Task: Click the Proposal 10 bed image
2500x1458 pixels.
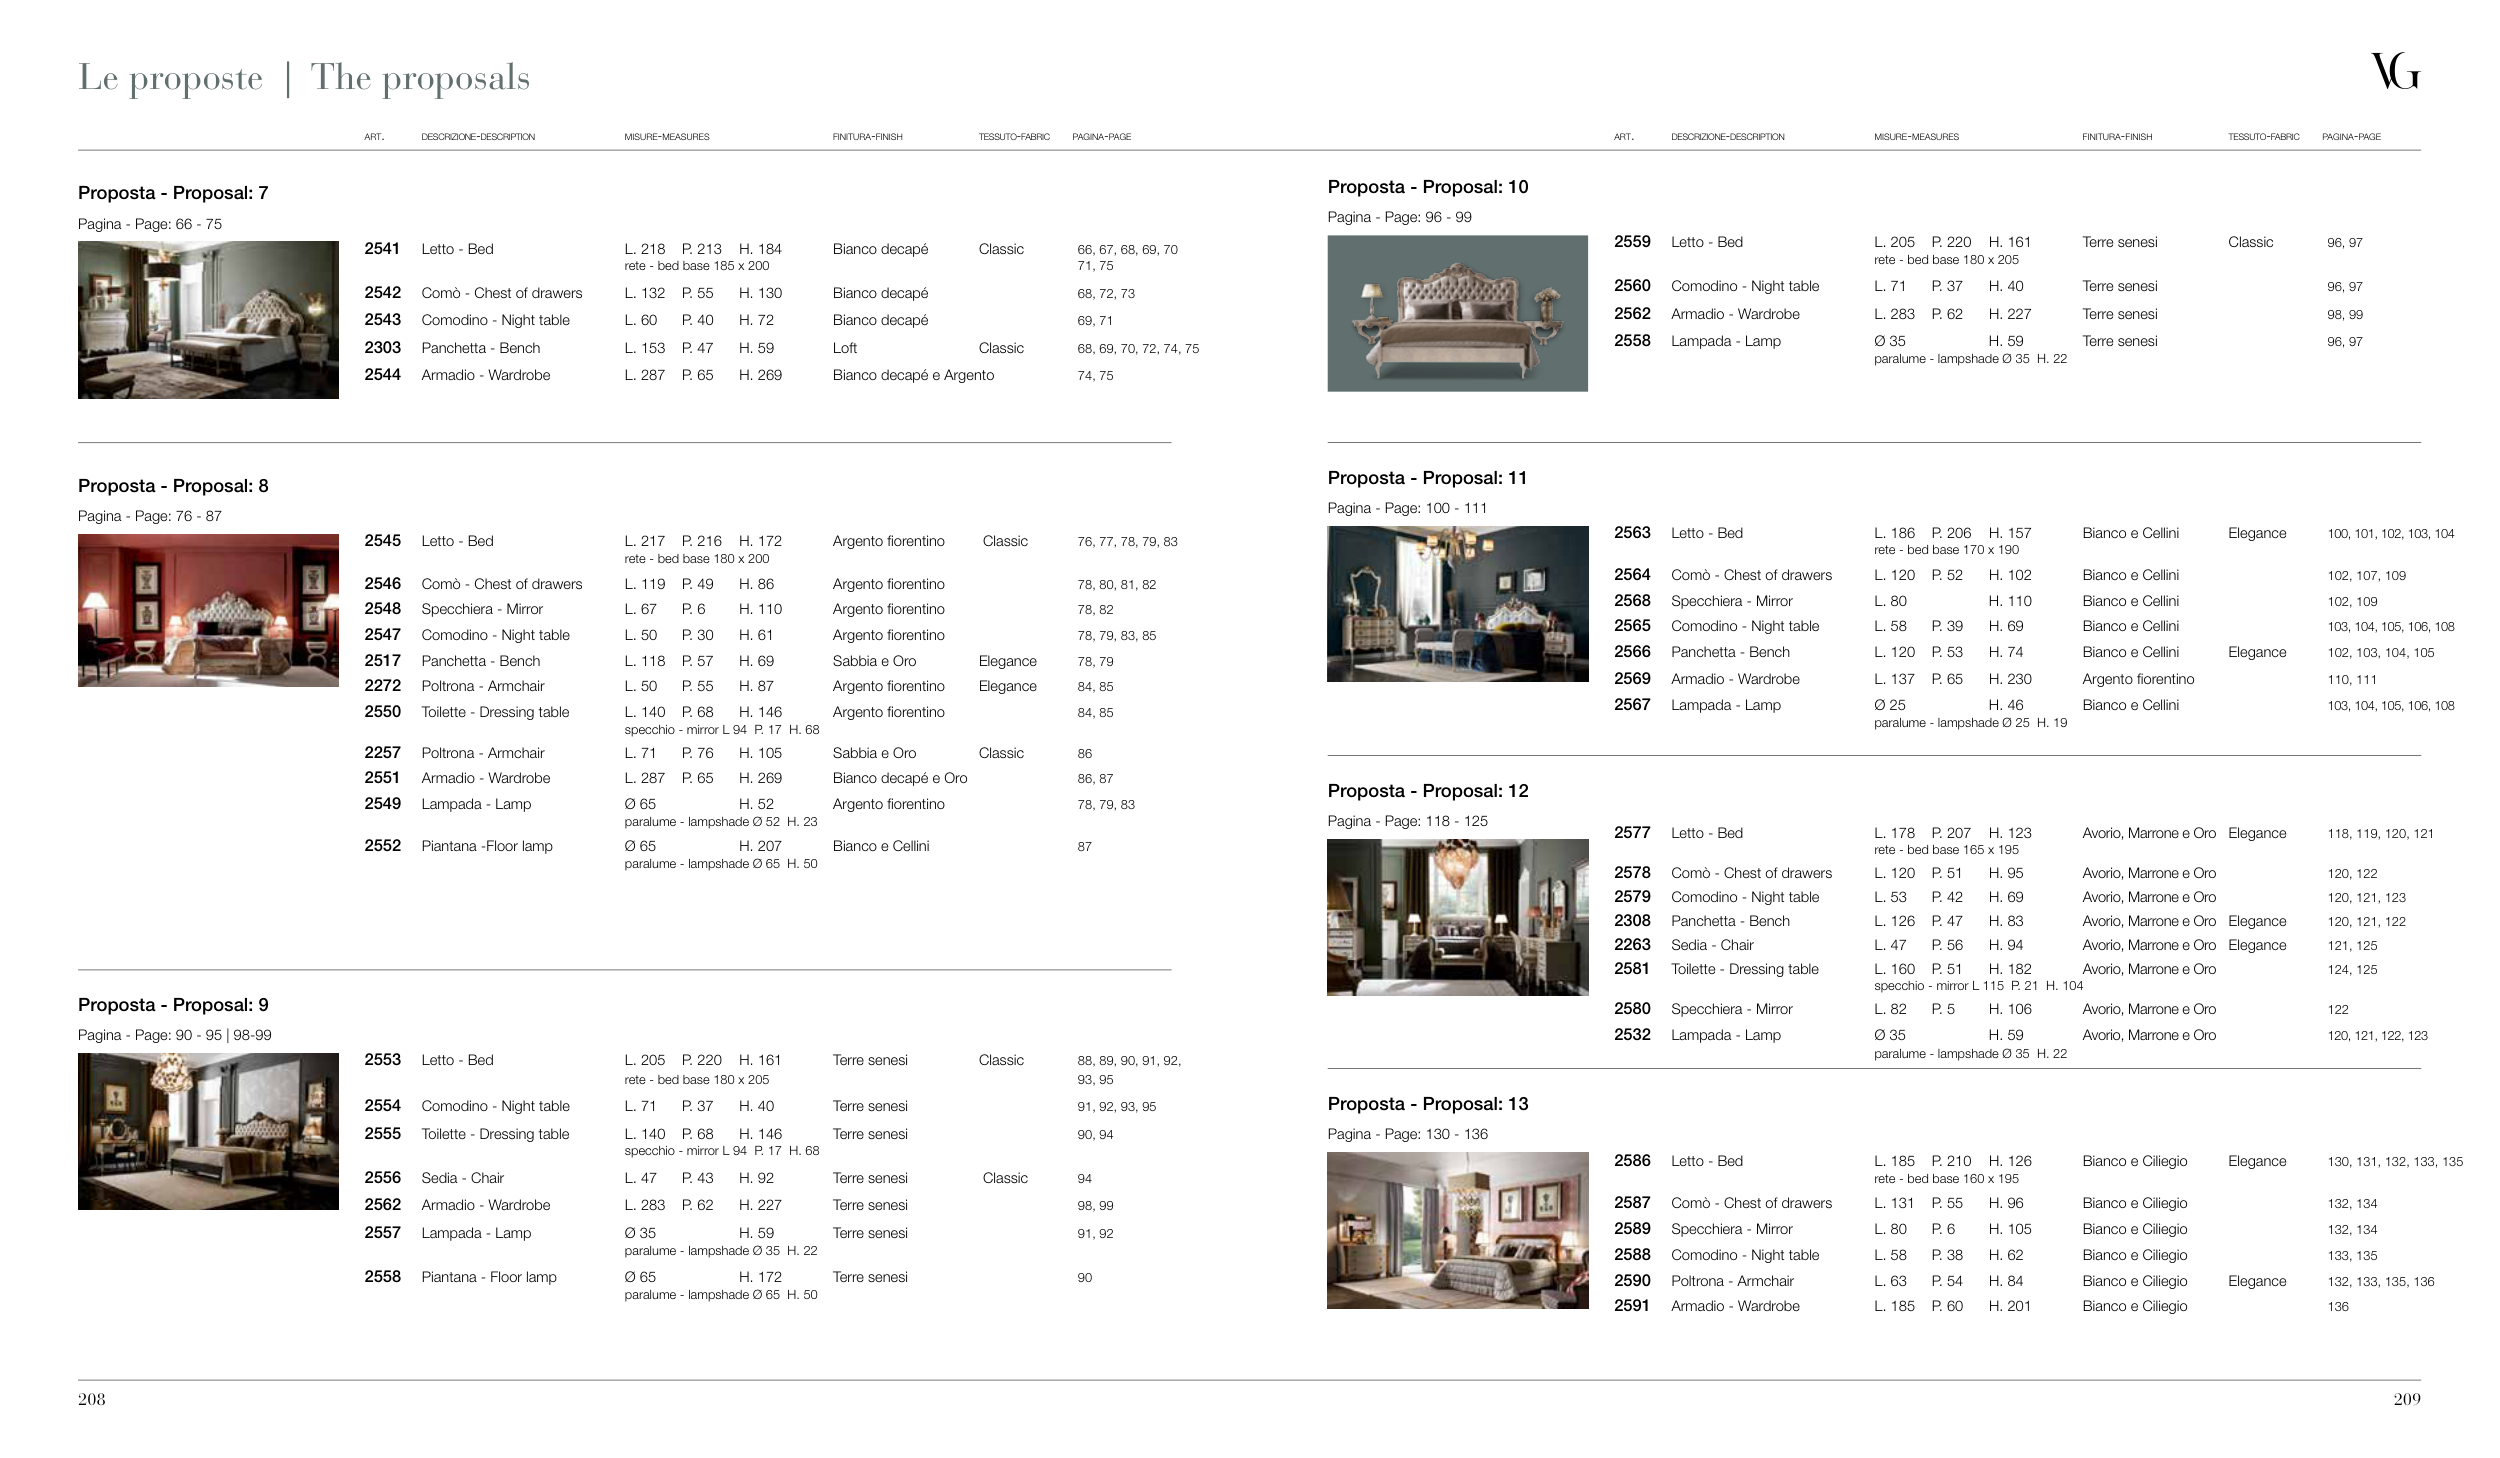Action: pyautogui.click(x=1457, y=313)
